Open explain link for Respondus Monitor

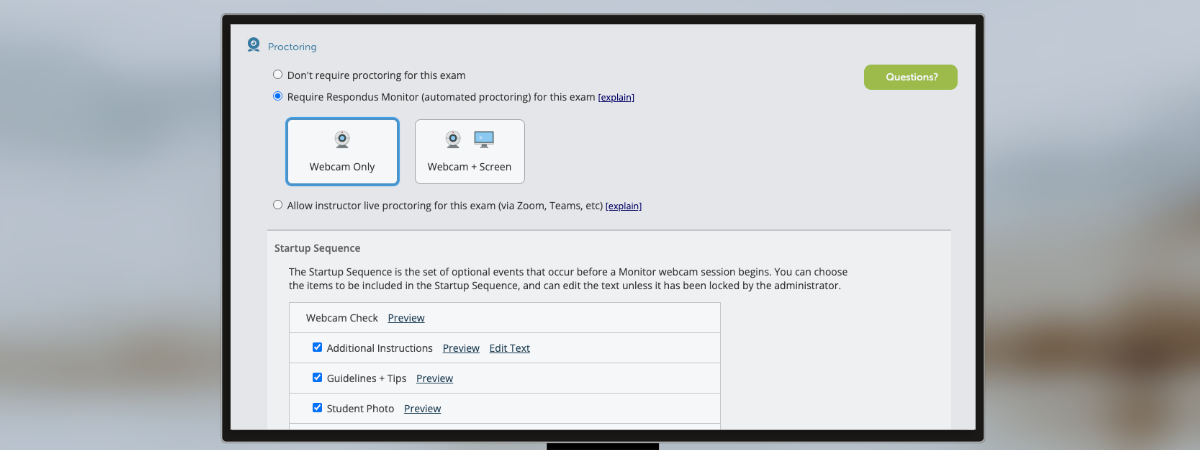[x=616, y=98]
